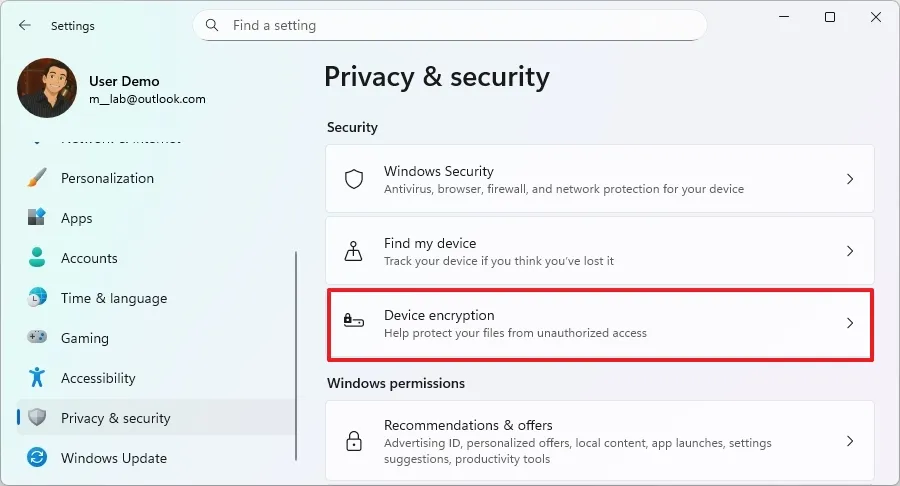The width and height of the screenshot is (900, 486).
Task: Go to Windows Update section
Action: (113, 458)
